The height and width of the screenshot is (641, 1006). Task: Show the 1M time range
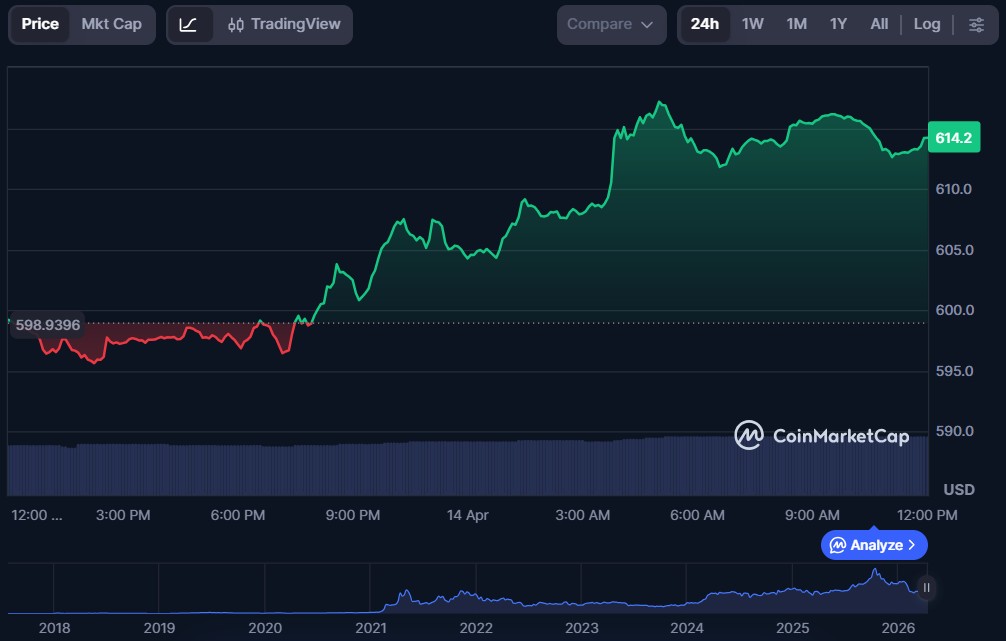[796, 24]
